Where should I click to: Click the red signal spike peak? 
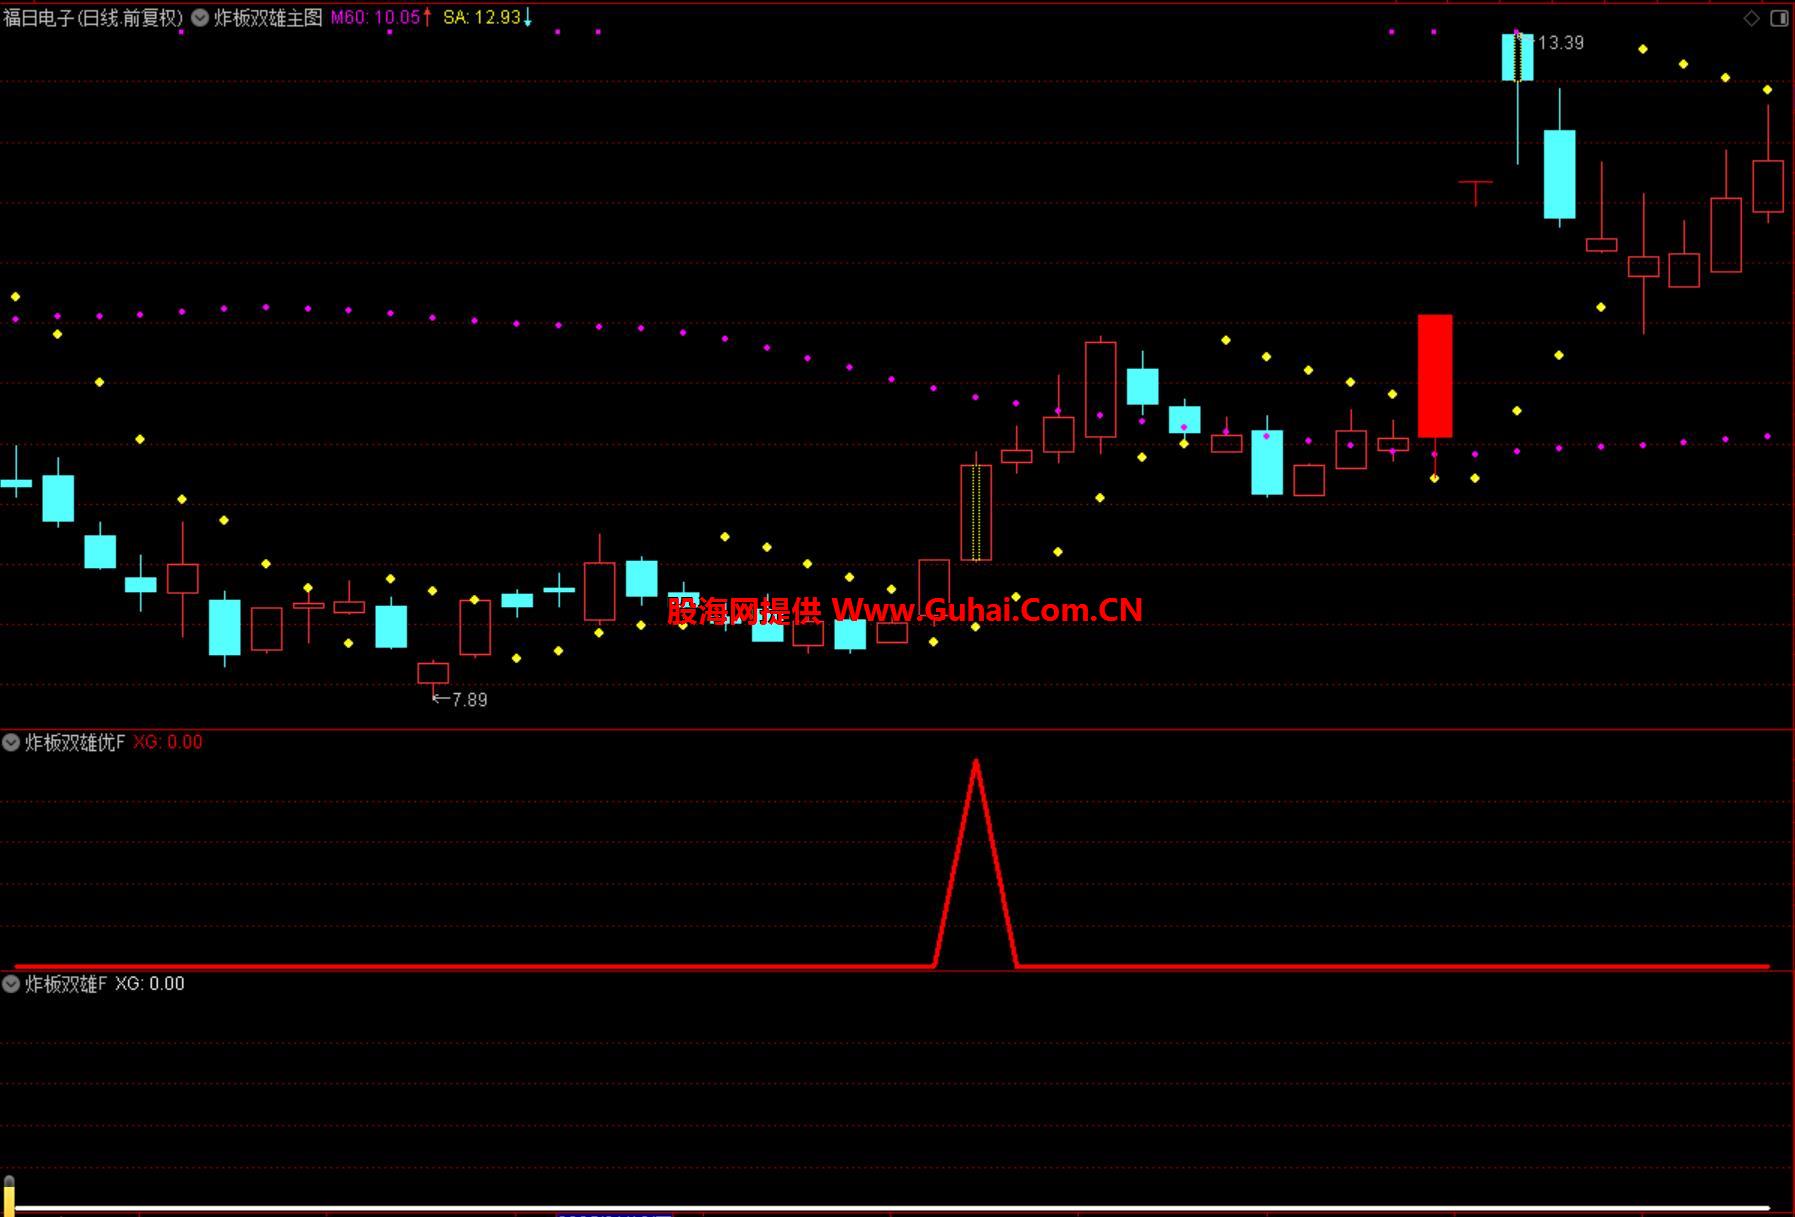976,763
